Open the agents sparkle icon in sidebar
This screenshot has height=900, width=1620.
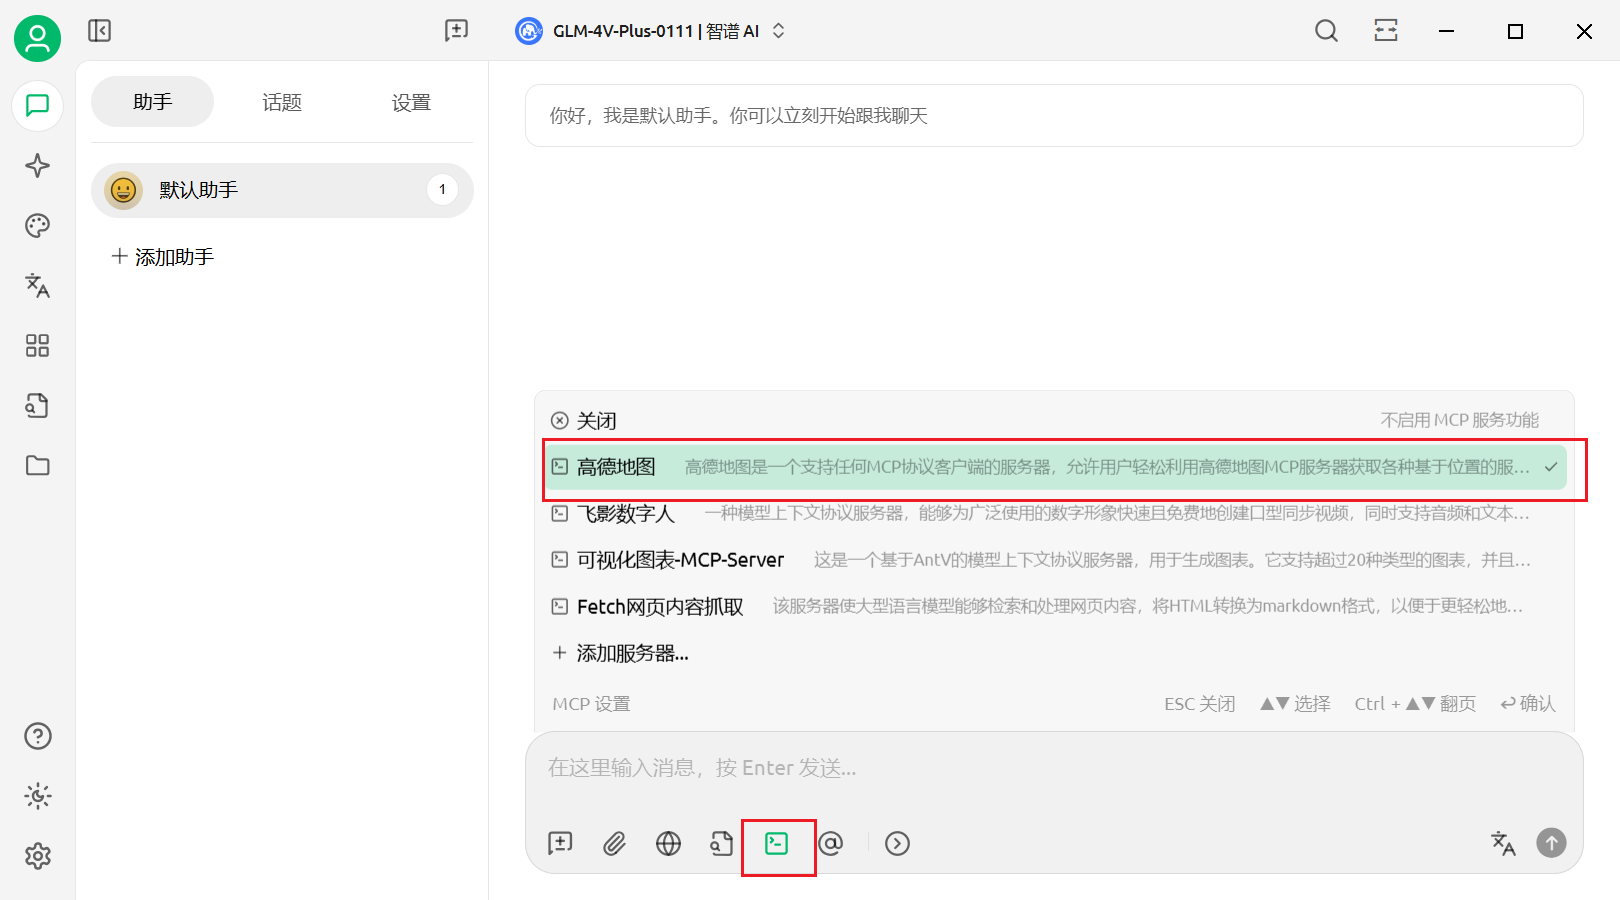tap(38, 166)
